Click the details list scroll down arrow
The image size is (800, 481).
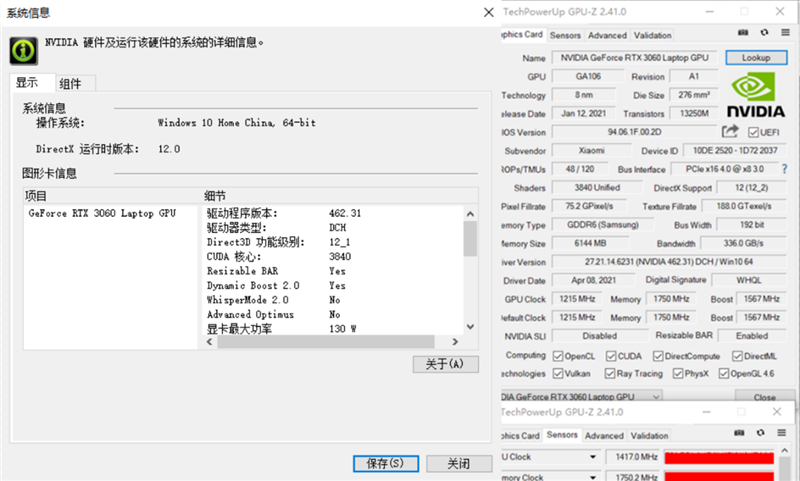tap(470, 327)
